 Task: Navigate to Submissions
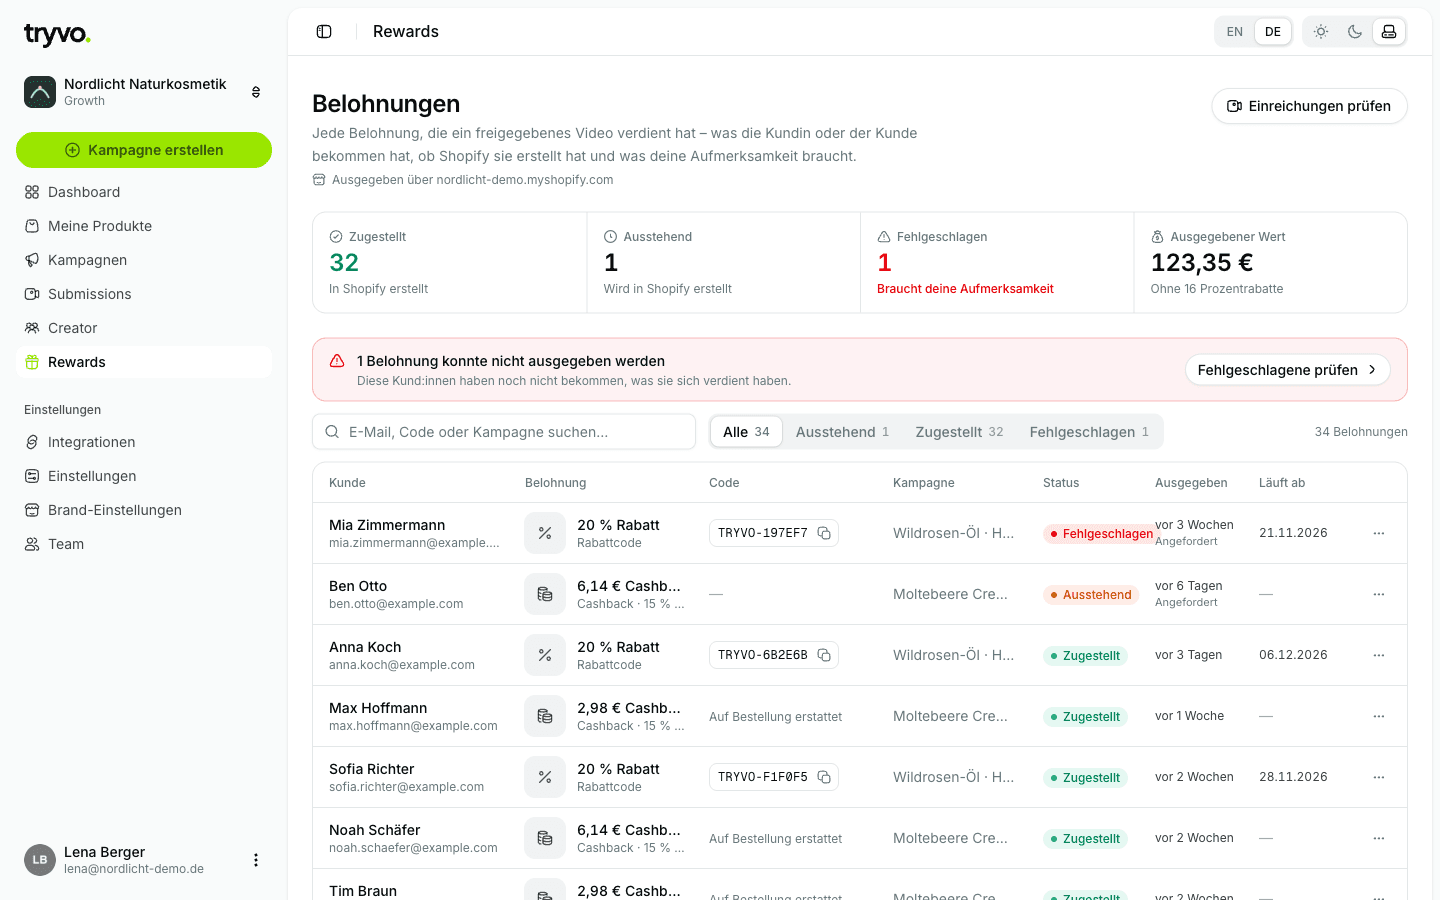click(144, 294)
